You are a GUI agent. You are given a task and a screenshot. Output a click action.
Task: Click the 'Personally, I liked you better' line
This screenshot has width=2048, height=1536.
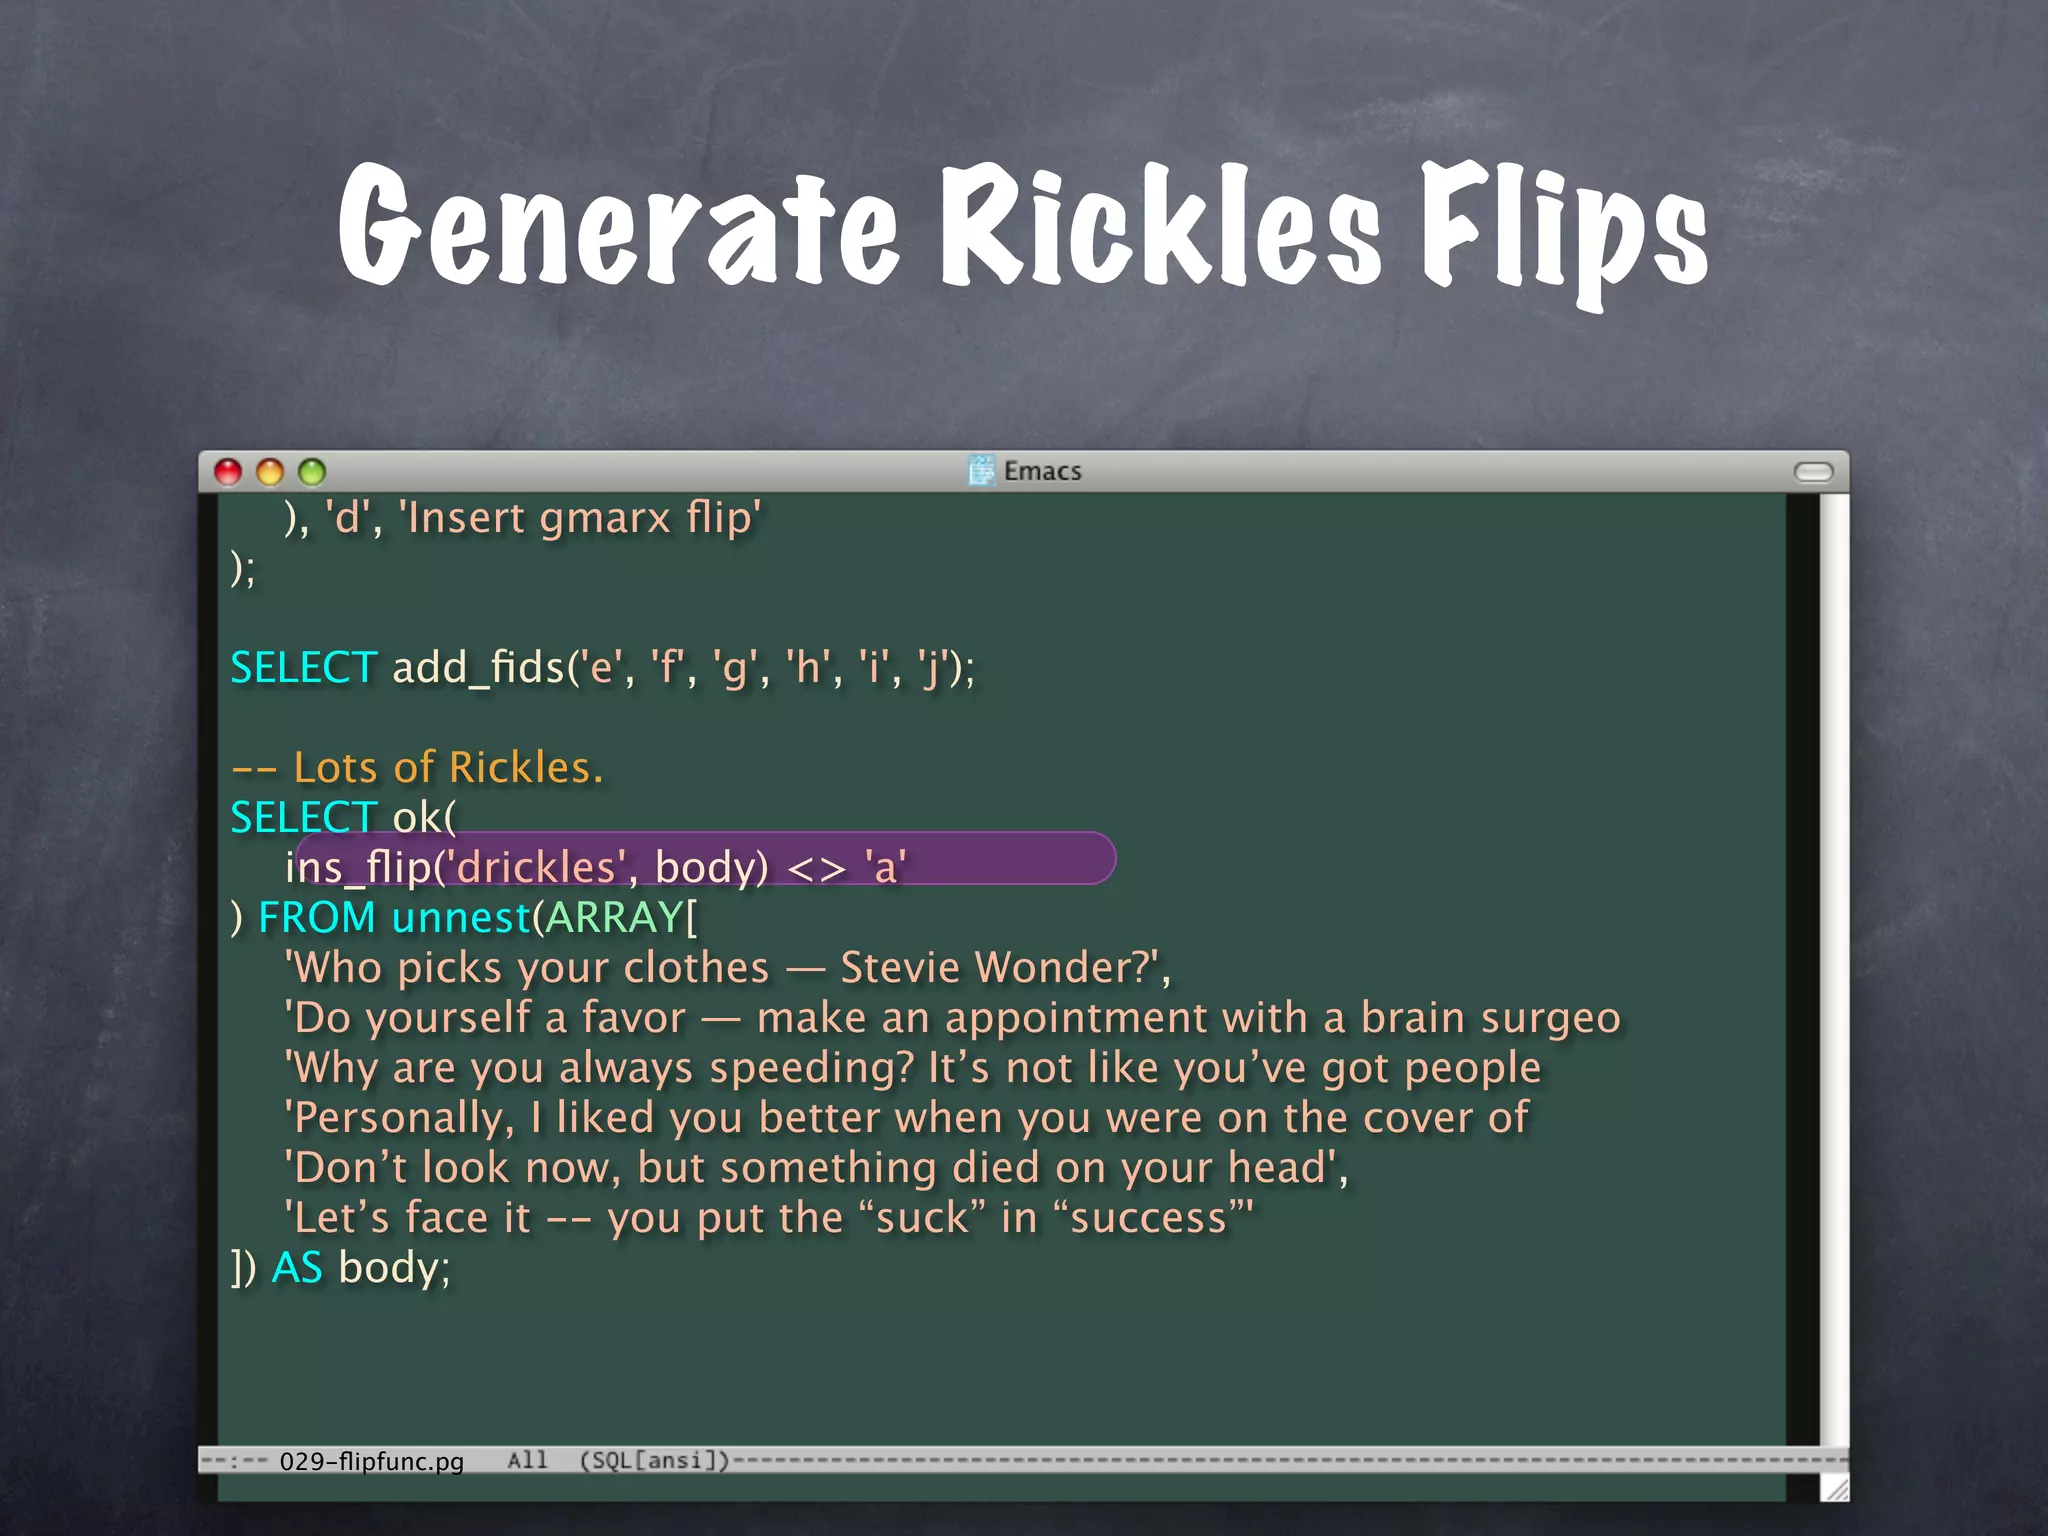coord(907,1117)
